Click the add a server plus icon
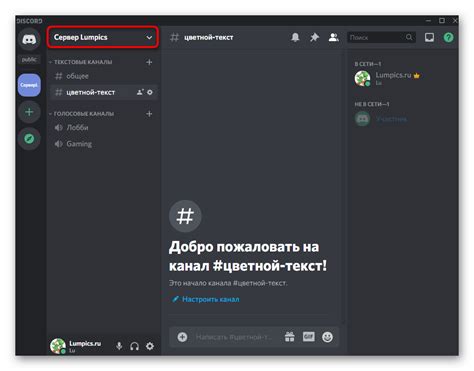Viewport: 474px width, 371px height. click(x=29, y=112)
